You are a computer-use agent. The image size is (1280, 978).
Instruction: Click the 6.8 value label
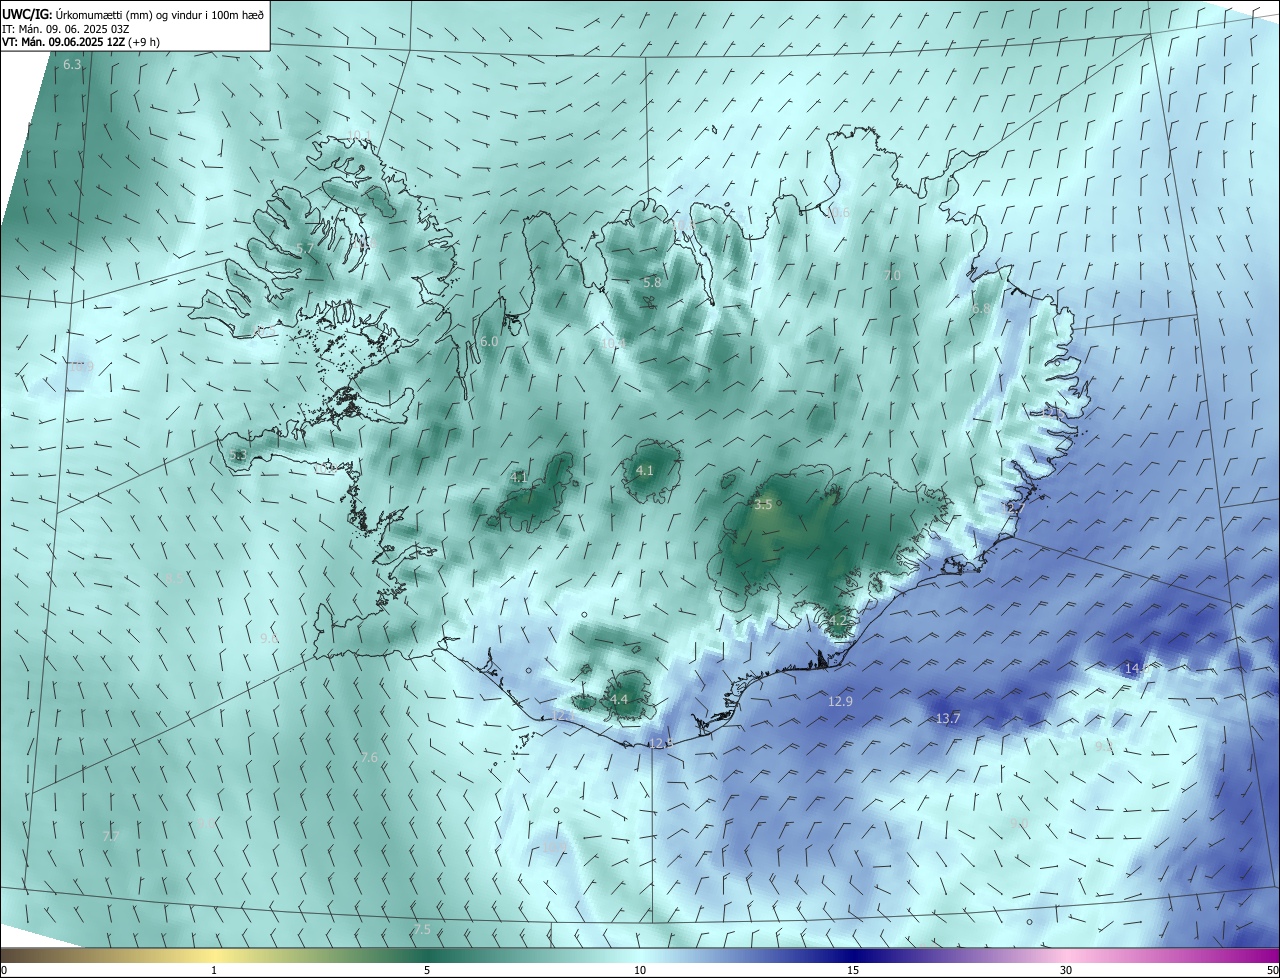pyautogui.click(x=981, y=309)
